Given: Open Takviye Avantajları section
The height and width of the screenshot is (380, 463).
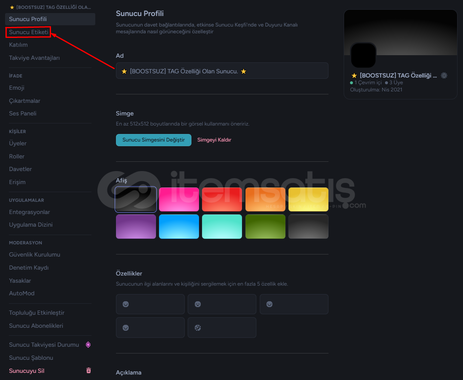Looking at the screenshot, I should click(x=34, y=58).
